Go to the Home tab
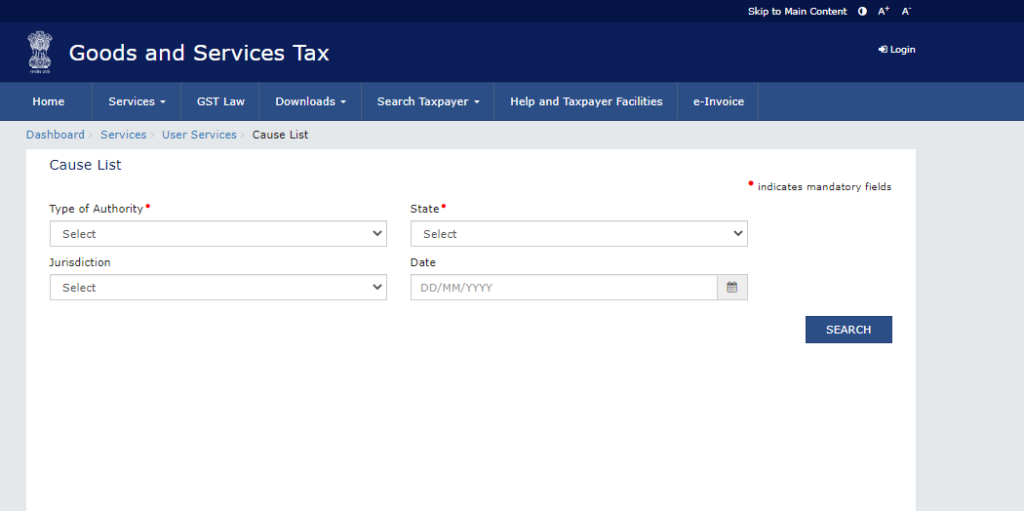The image size is (1024, 511). [x=48, y=101]
